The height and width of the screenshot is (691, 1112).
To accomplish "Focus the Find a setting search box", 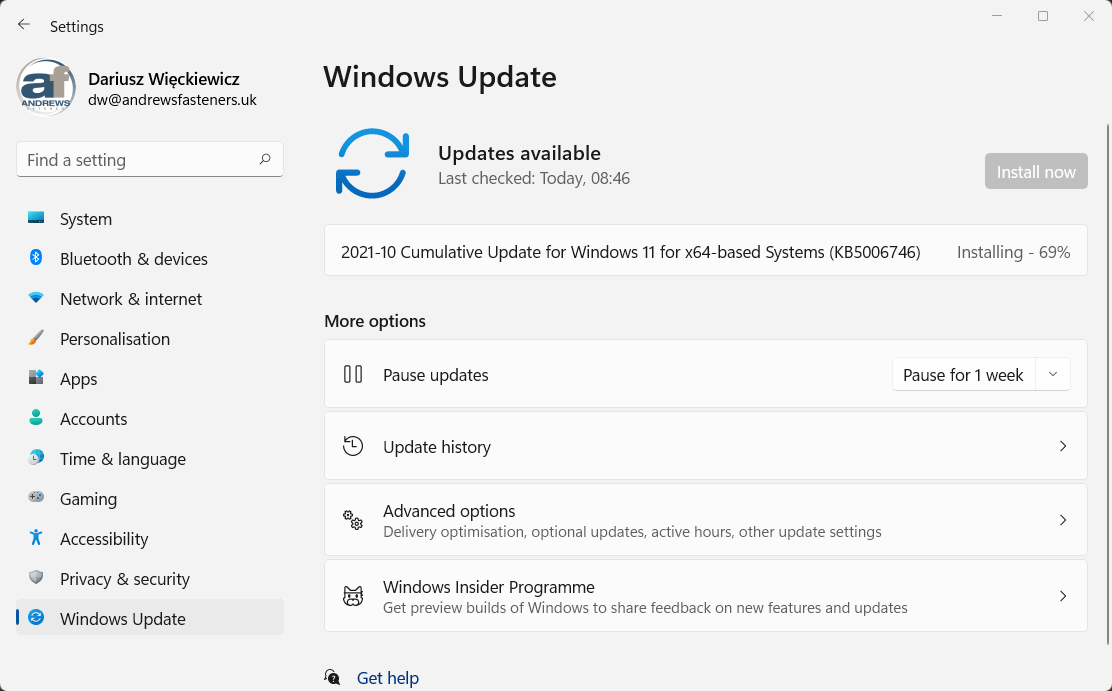I will point(150,160).
